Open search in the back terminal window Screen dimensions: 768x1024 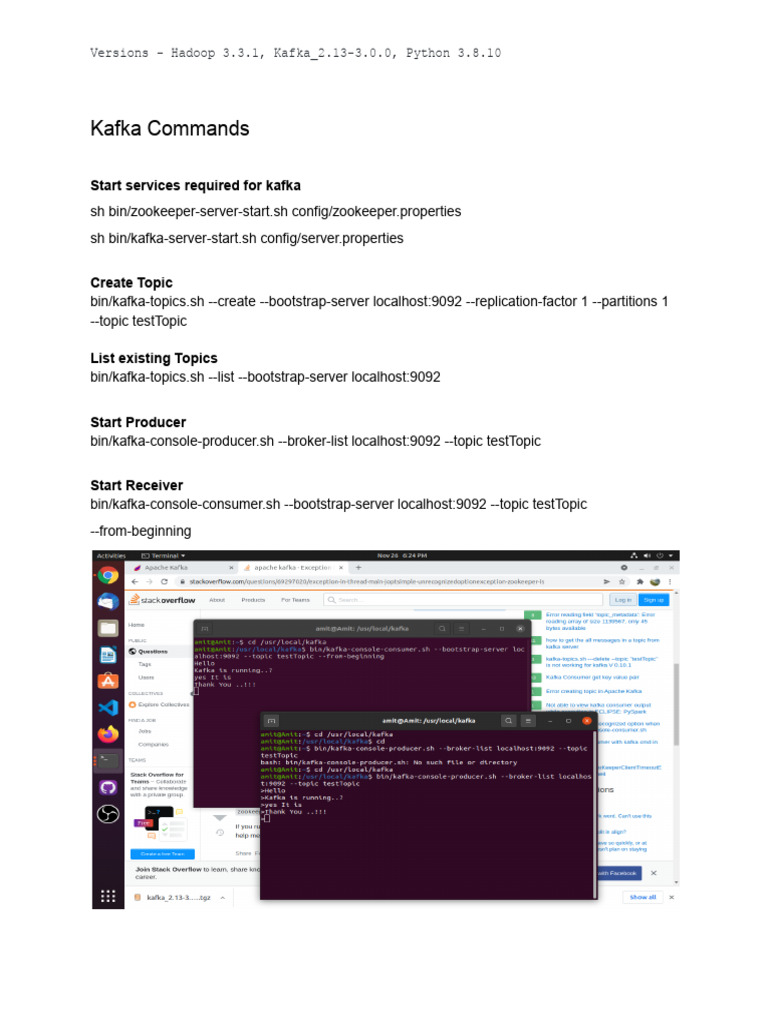coord(442,629)
